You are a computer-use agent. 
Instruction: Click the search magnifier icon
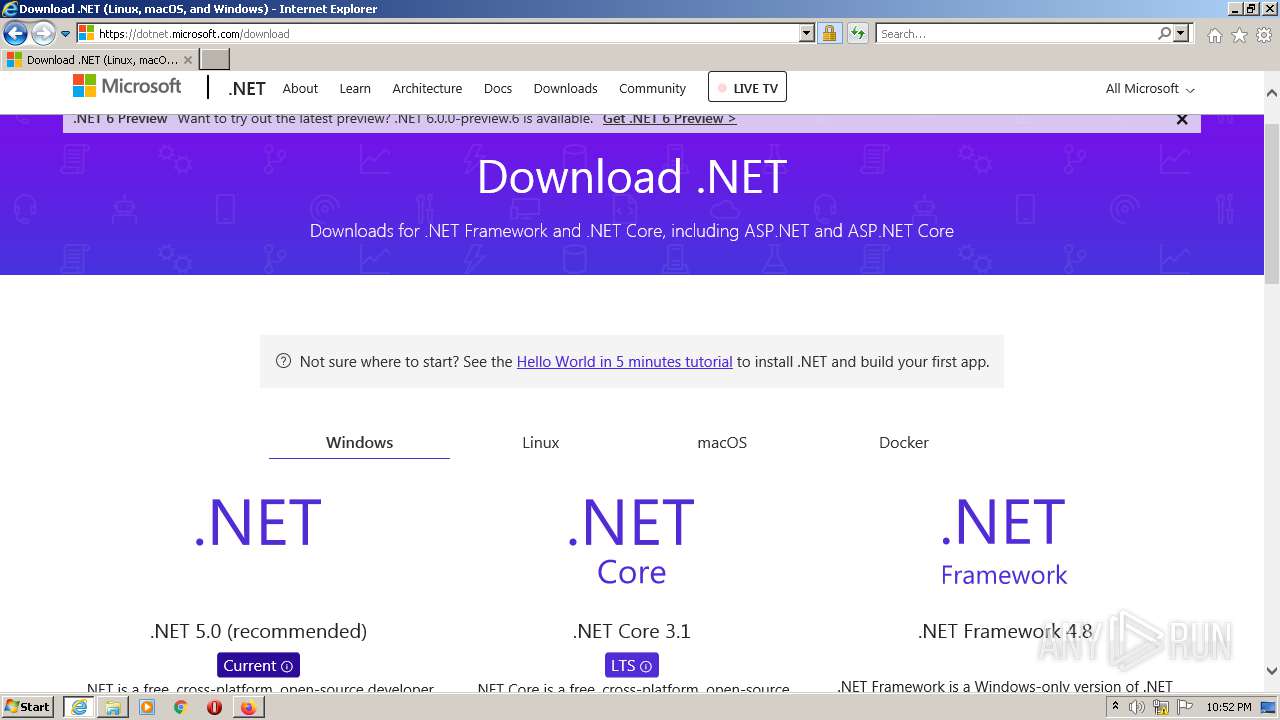point(1164,33)
